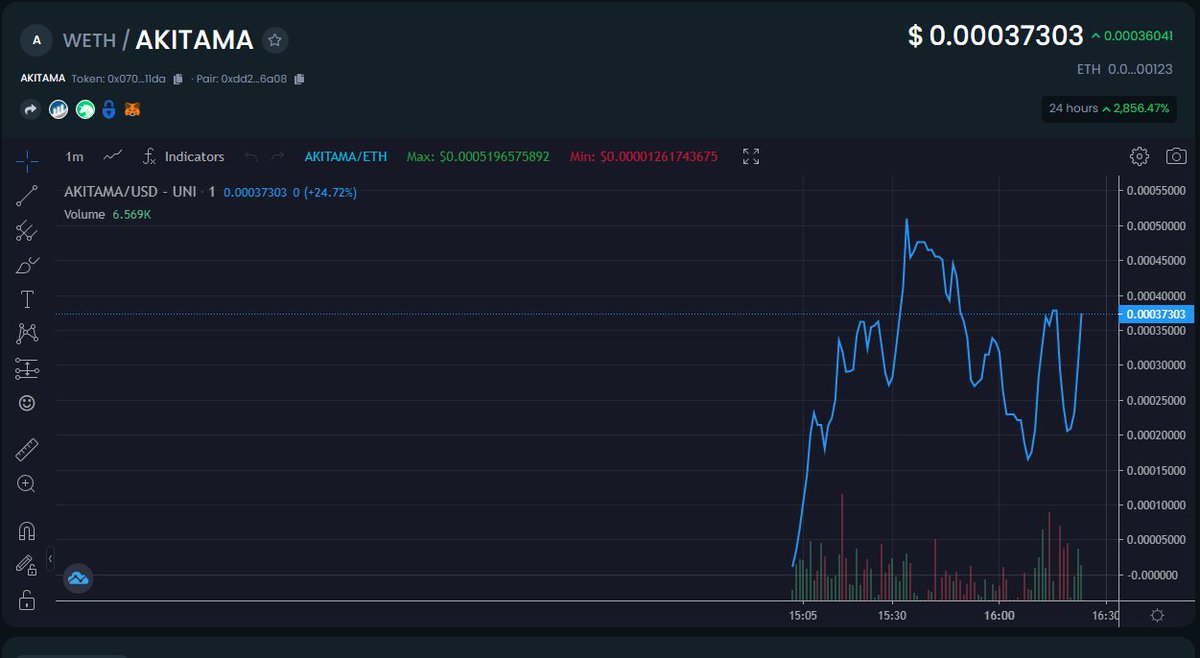Toggle stay in drawing mode pencil-lock
Screen dimensions: 1200x658
[x=27, y=565]
